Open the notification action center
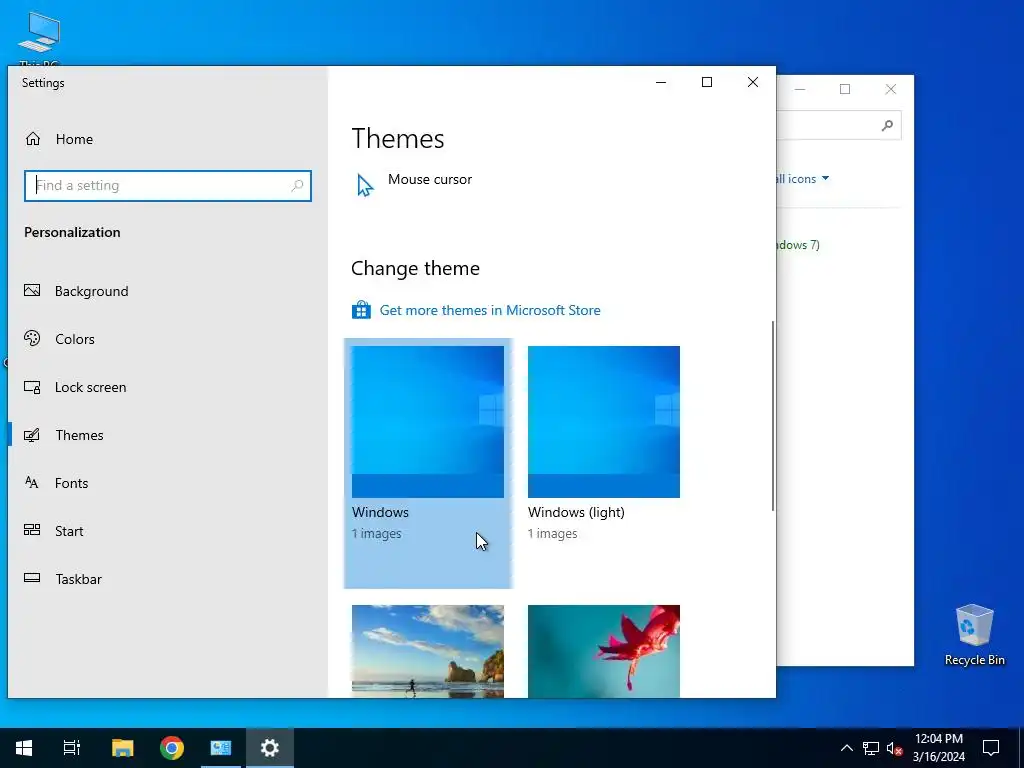This screenshot has width=1024, height=768. [991, 748]
